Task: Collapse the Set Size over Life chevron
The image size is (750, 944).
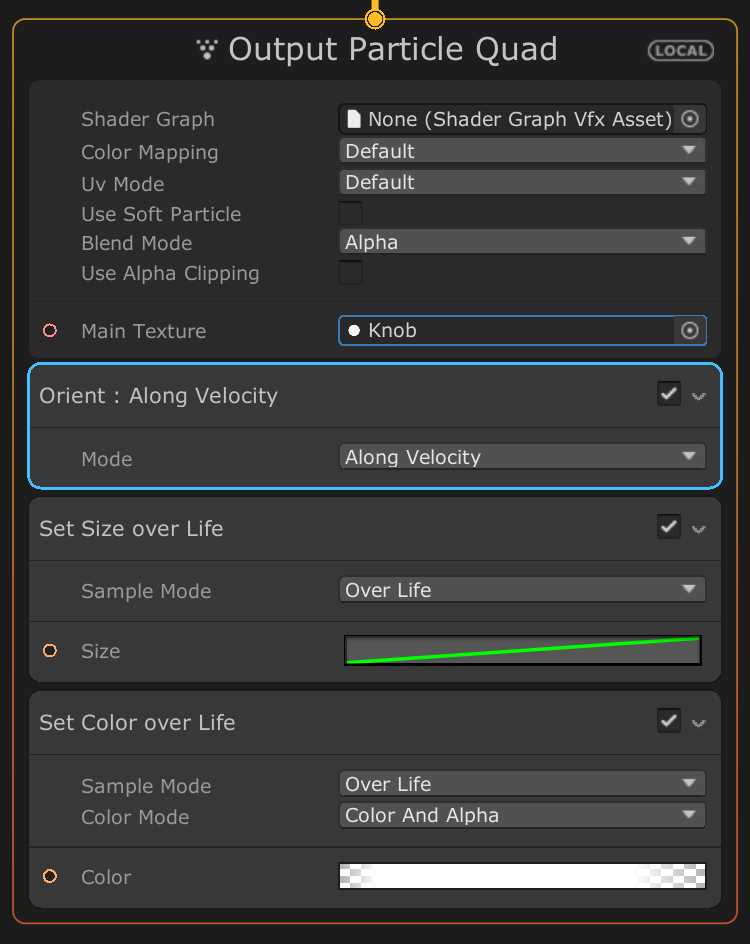Action: [x=699, y=529]
